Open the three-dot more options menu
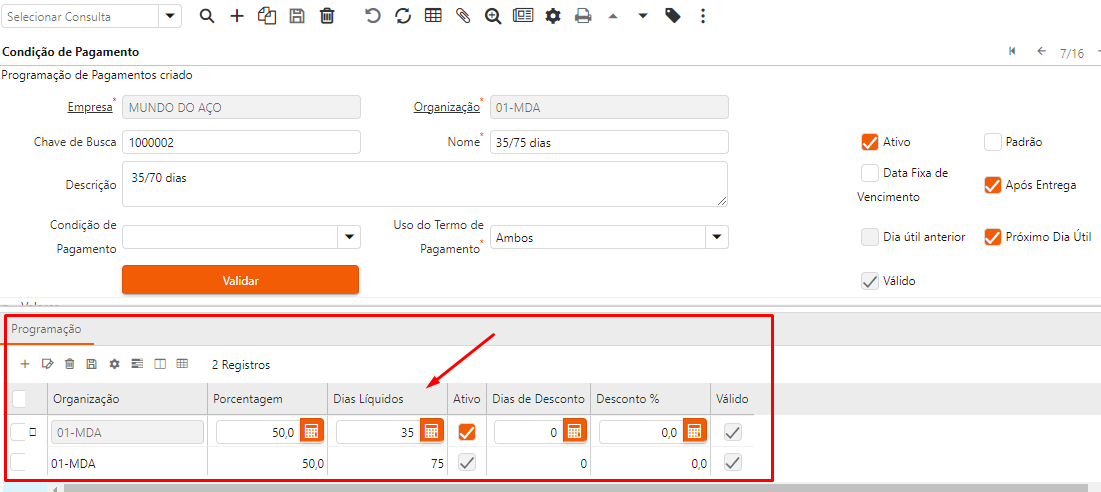 click(703, 16)
